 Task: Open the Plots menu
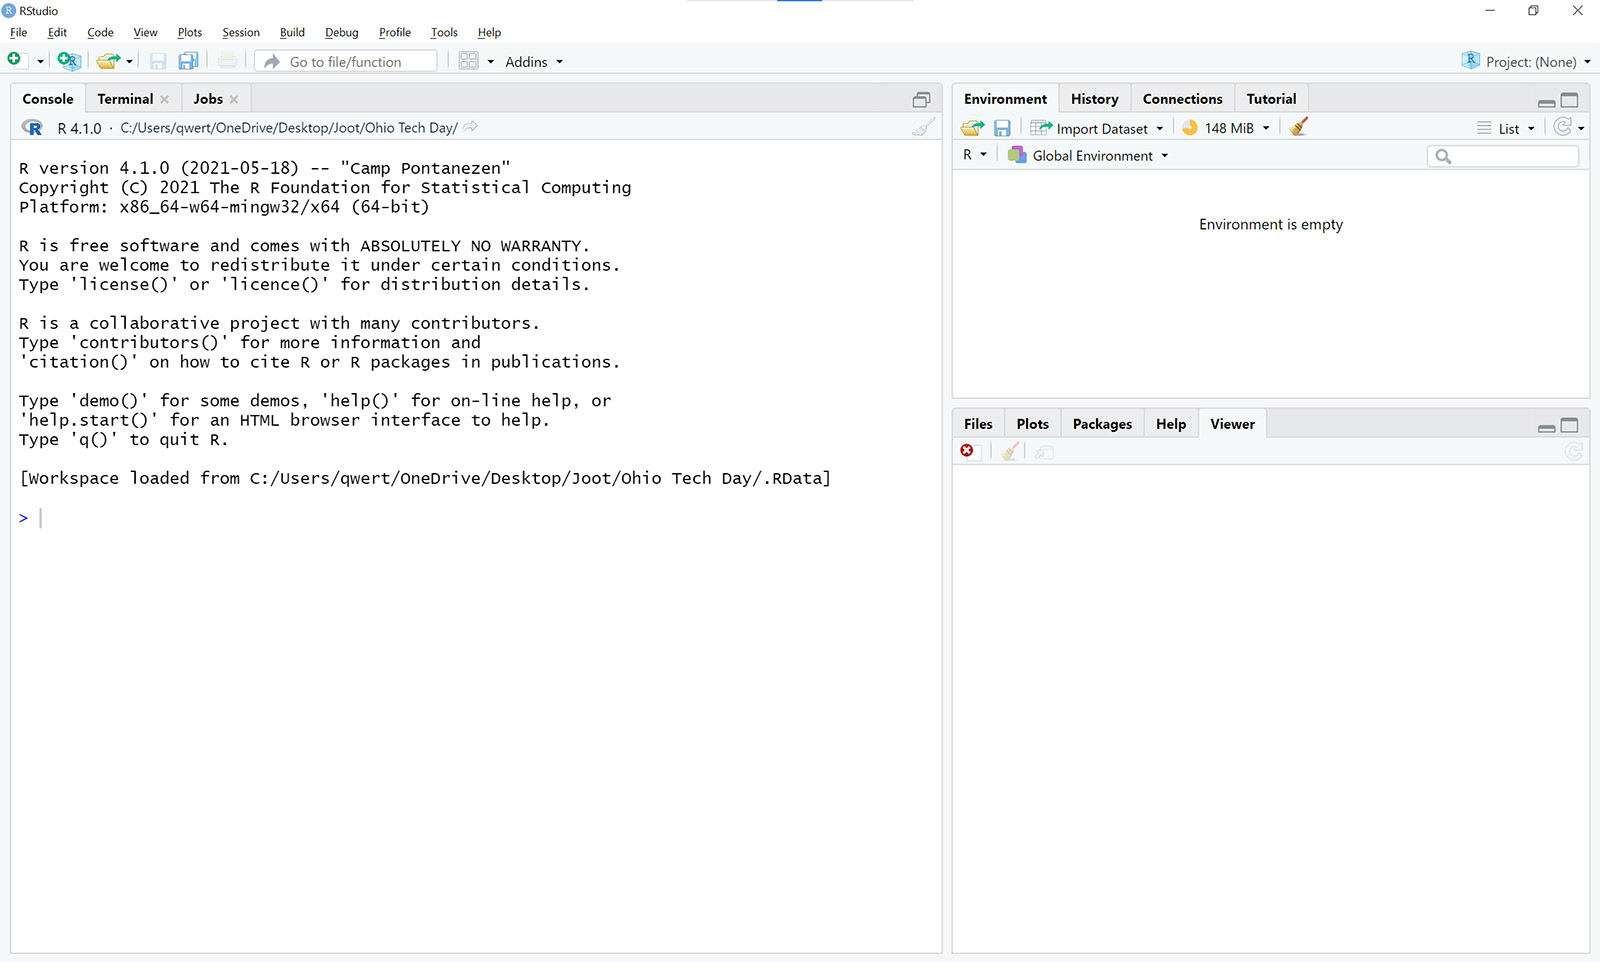[x=190, y=32]
